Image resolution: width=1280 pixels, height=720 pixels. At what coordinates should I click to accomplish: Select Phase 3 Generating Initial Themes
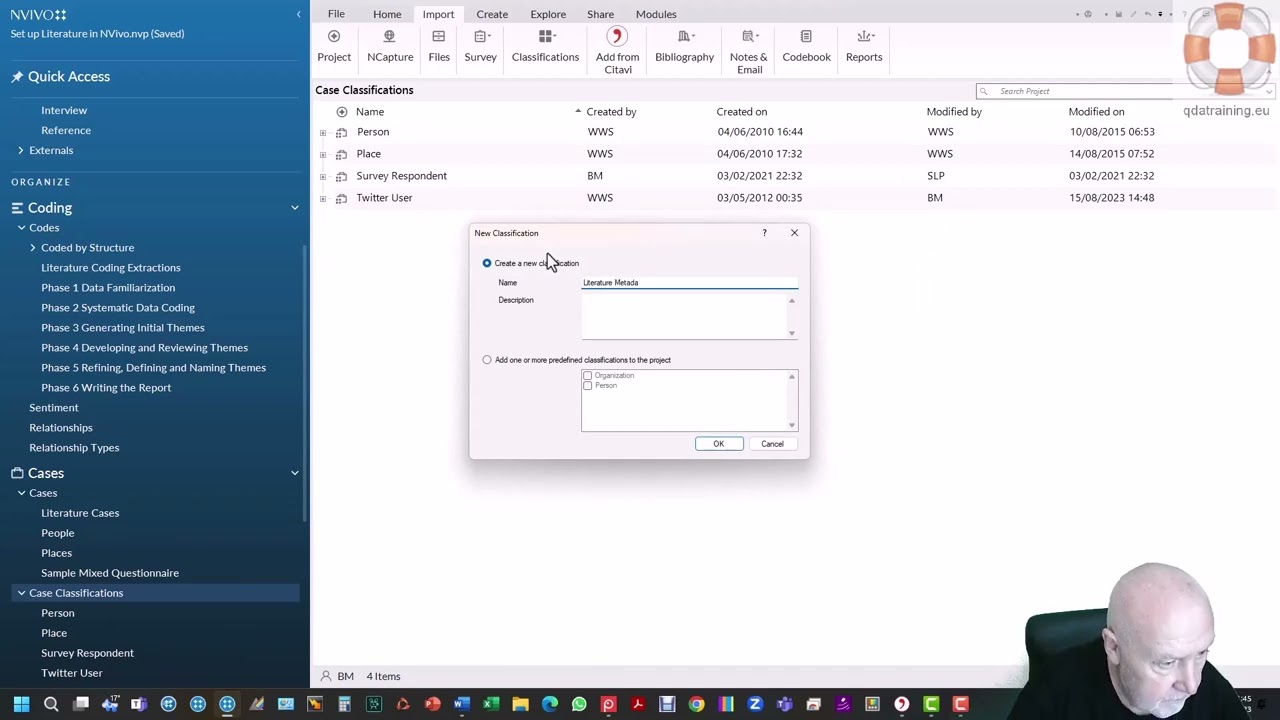pyautogui.click(x=123, y=328)
